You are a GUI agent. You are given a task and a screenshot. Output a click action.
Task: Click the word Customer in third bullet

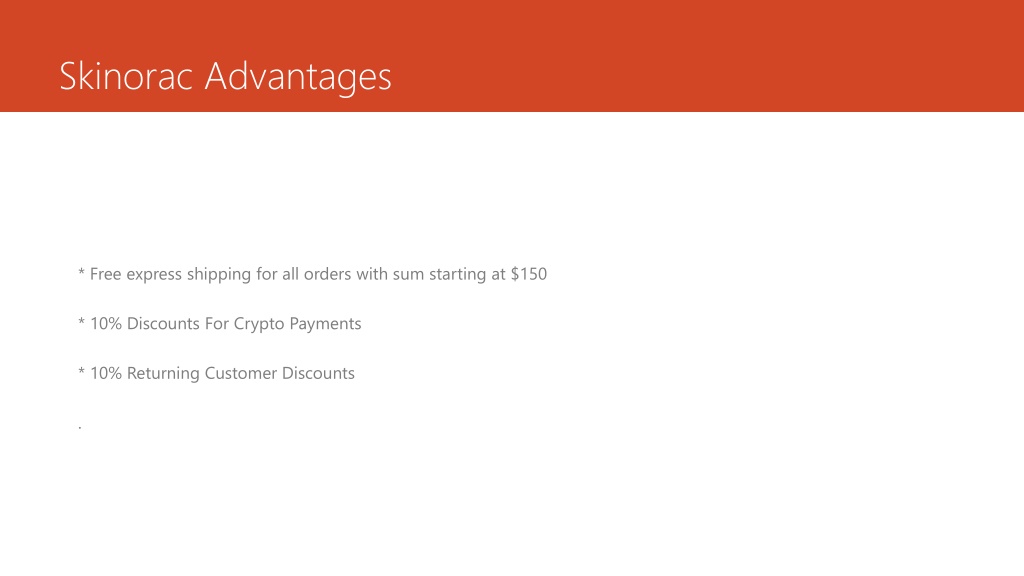[x=240, y=373]
